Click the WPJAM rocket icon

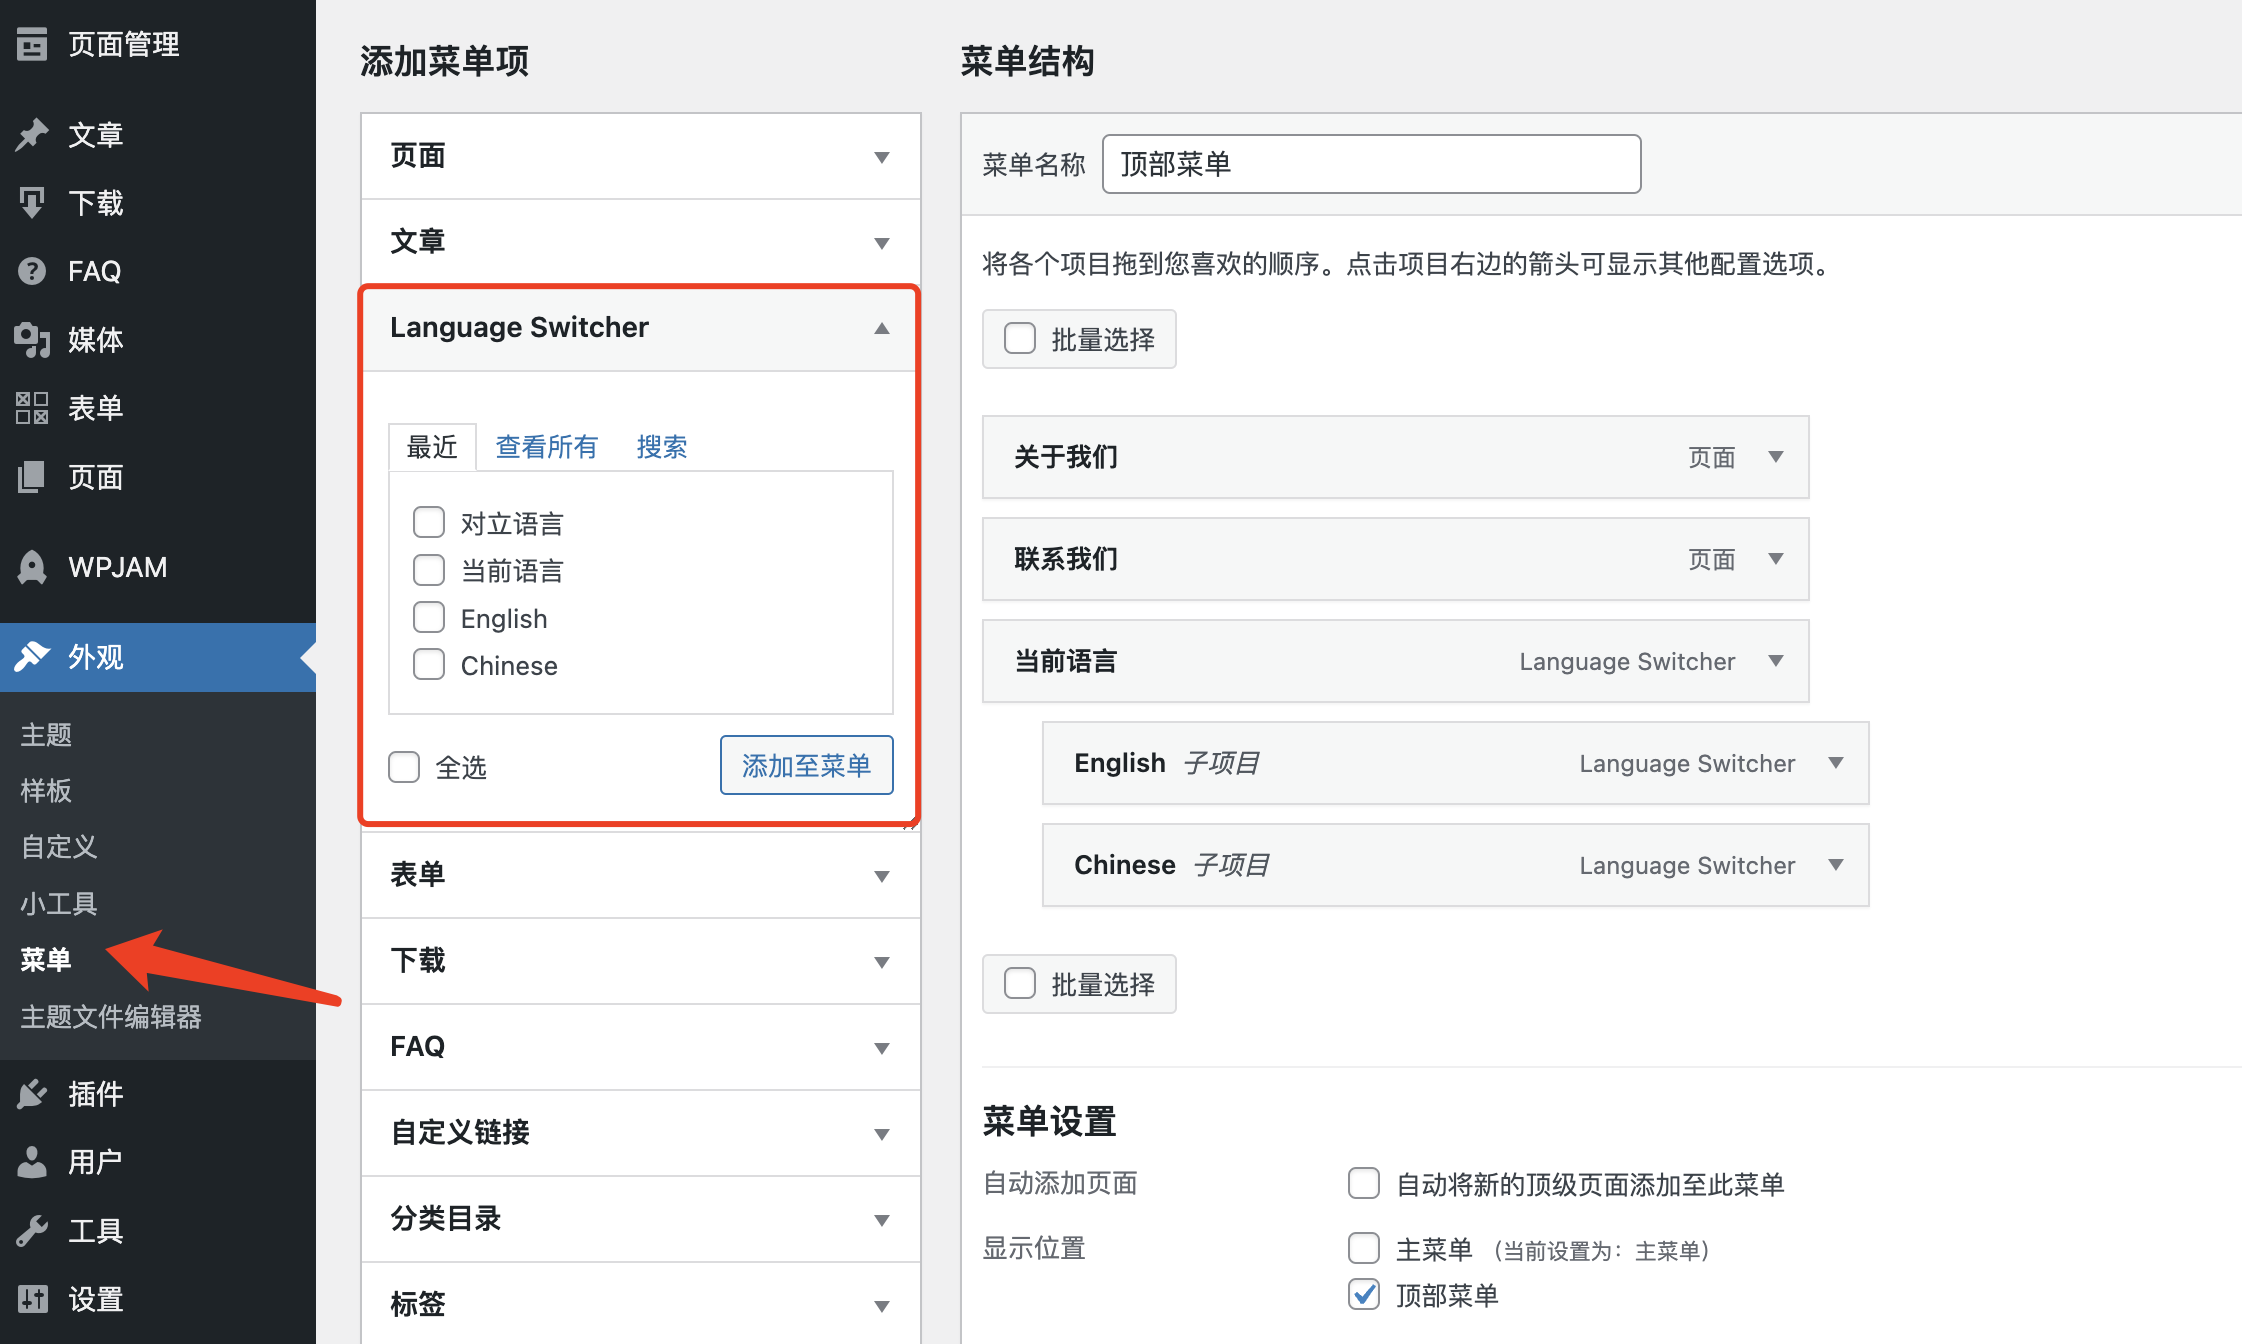[32, 567]
